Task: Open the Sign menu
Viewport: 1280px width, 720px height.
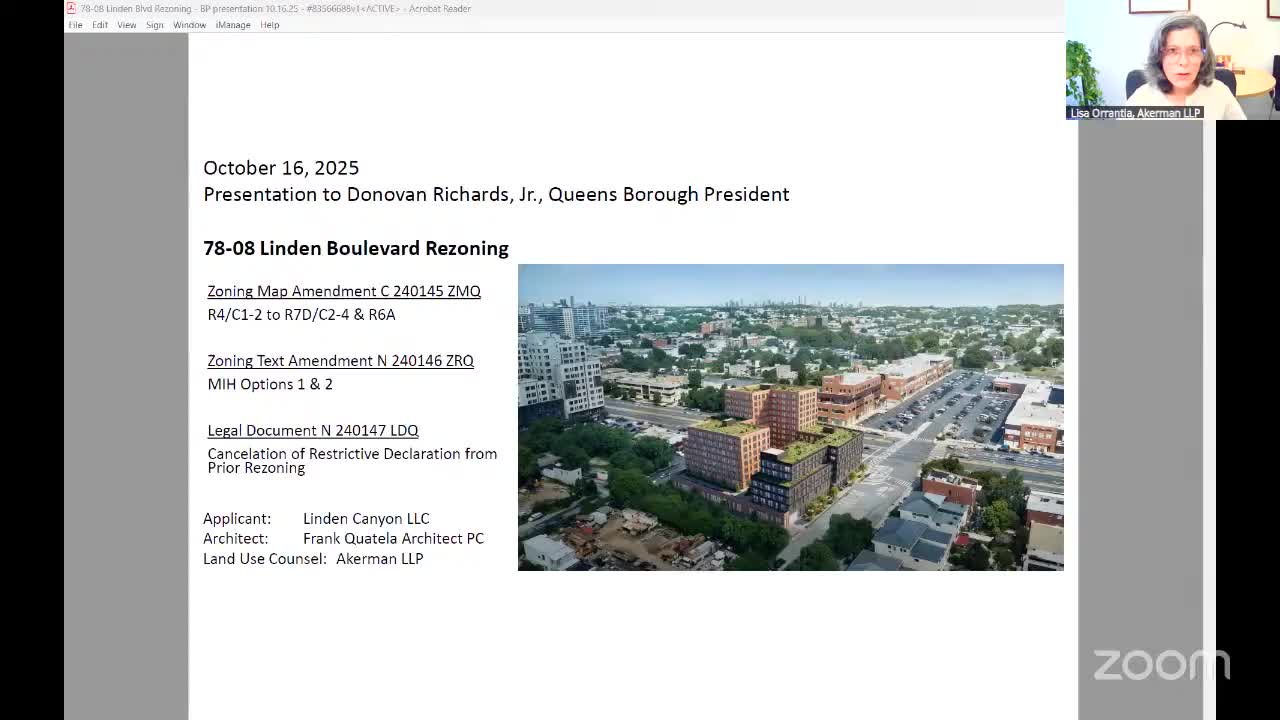Action: coord(154,25)
